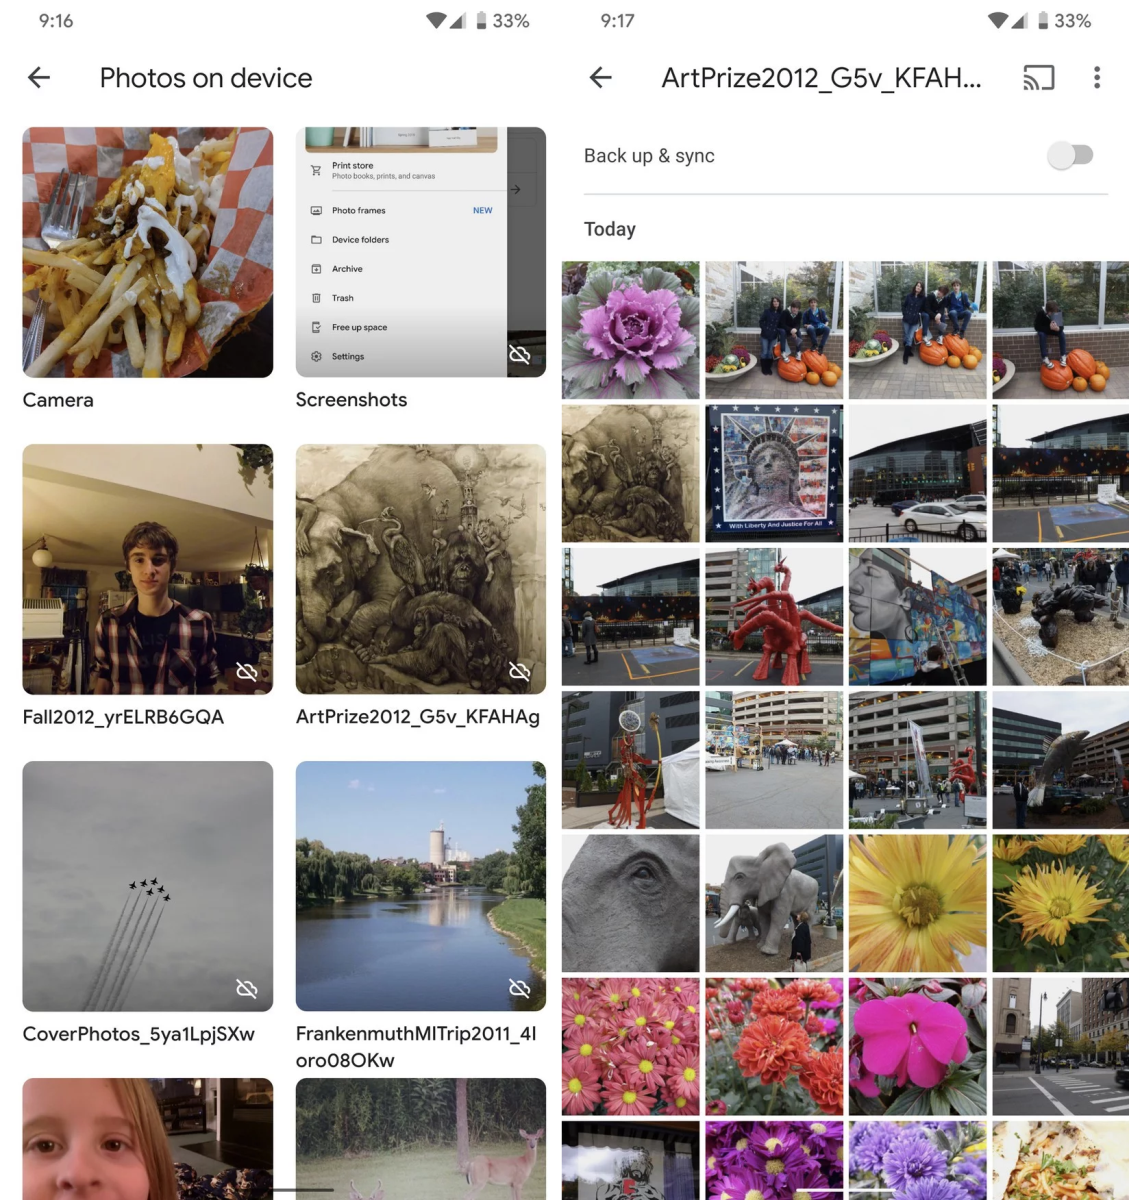
Task: Tap the Photos on device title
Action: [x=206, y=78]
